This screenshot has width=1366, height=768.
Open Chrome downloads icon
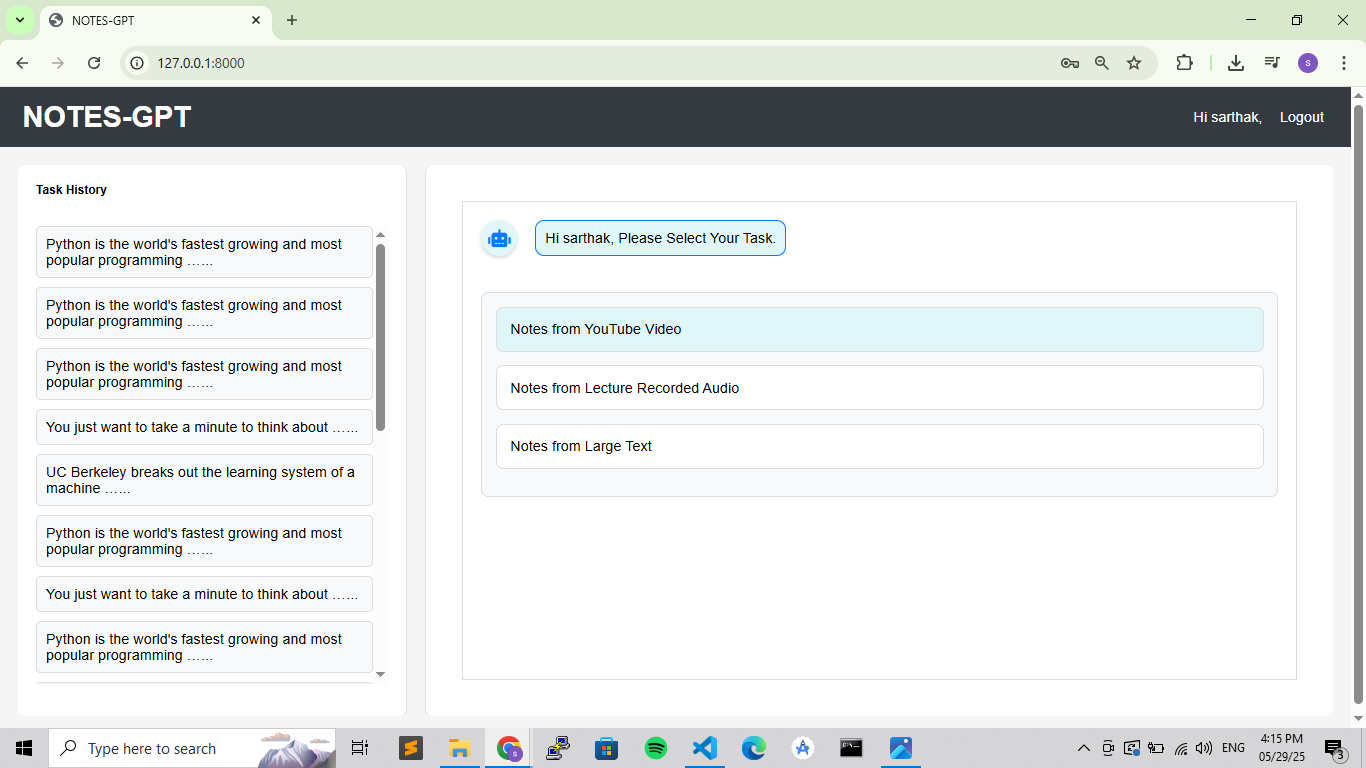click(1236, 63)
